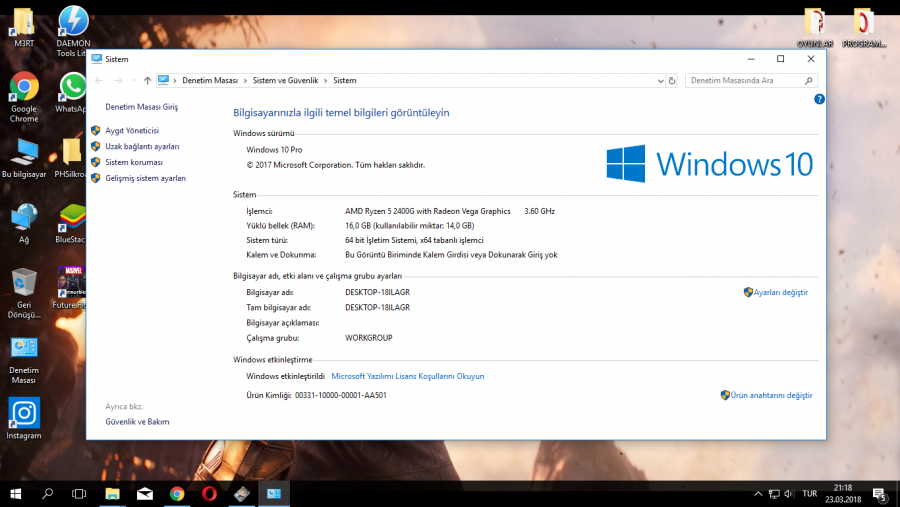Image resolution: width=900 pixels, height=507 pixels.
Task: Go up one level with the up arrow
Action: tap(148, 80)
